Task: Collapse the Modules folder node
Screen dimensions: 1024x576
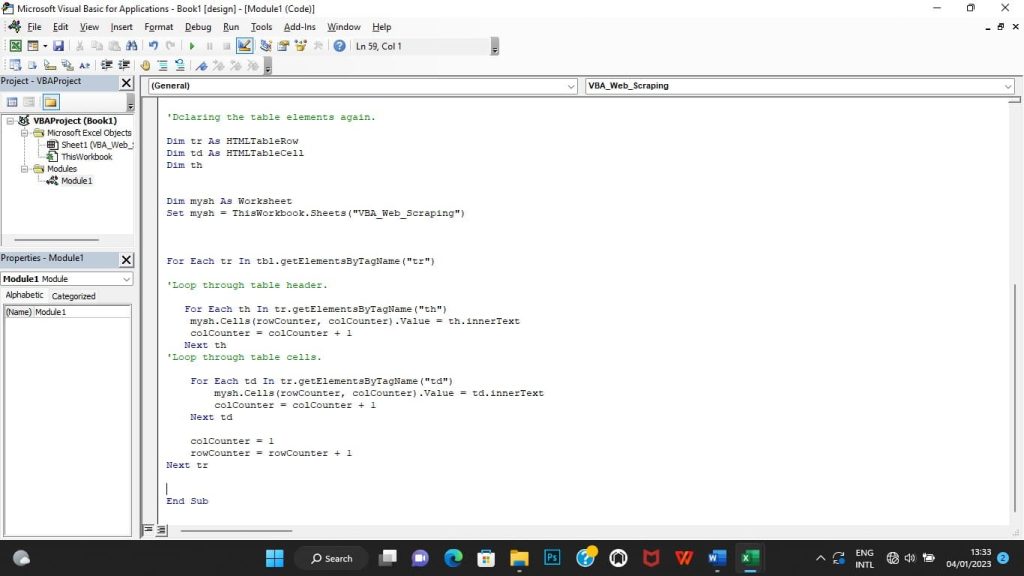Action: pos(24,168)
